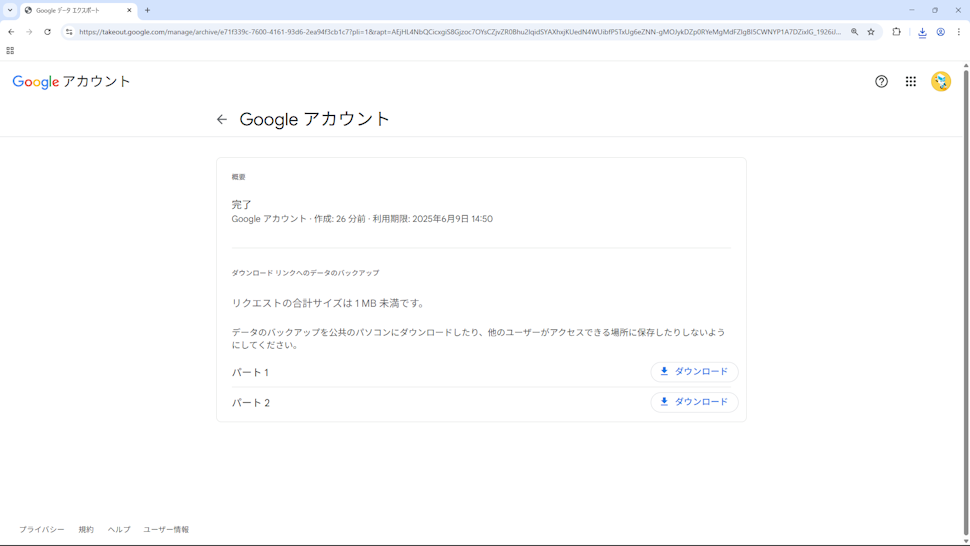Screen dimensions: 970x546
Task: Restore down the Chrome window
Action: [935, 10]
